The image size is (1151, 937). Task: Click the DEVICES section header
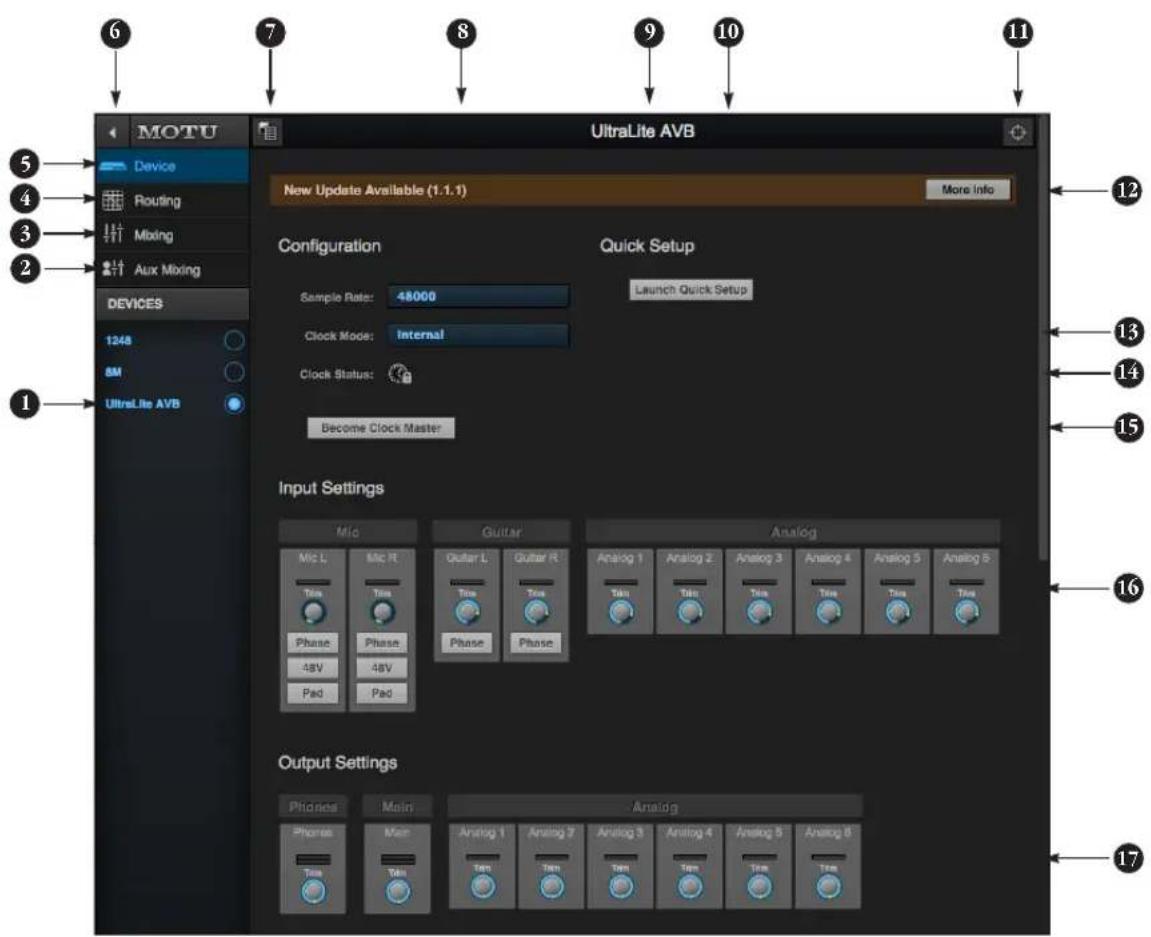[x=173, y=303]
